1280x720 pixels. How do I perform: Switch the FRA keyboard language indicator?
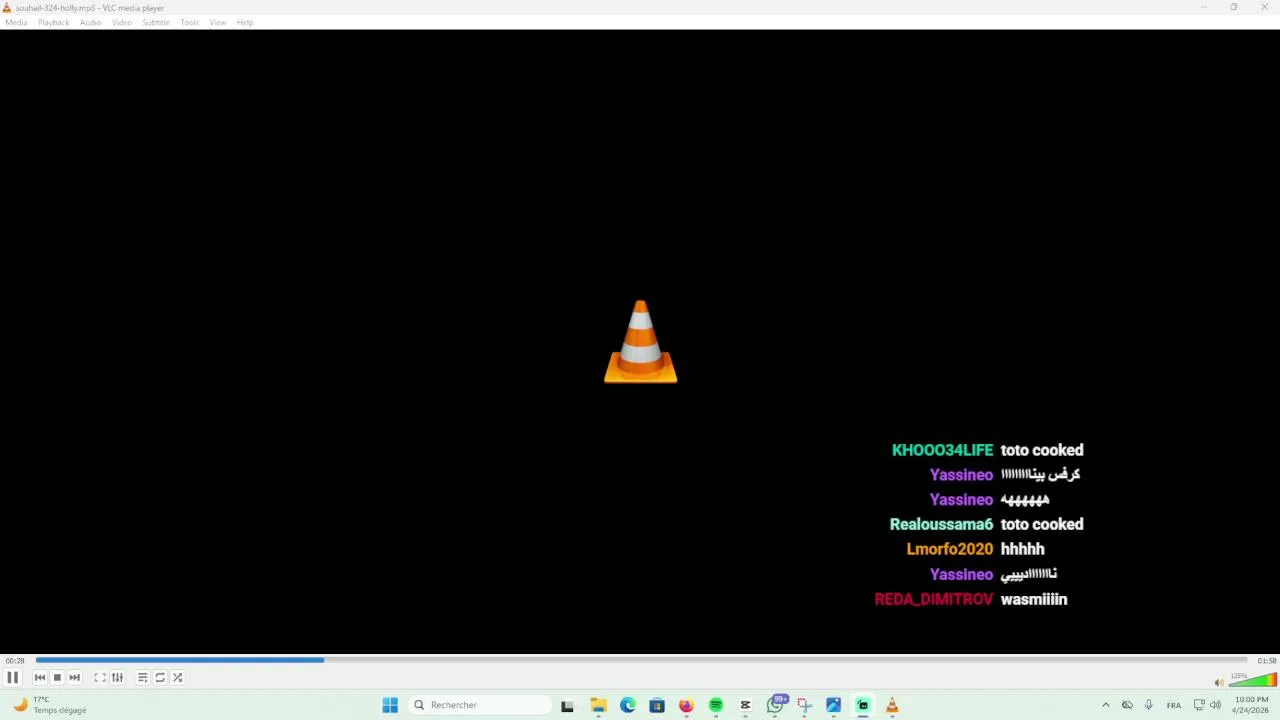(x=1174, y=705)
